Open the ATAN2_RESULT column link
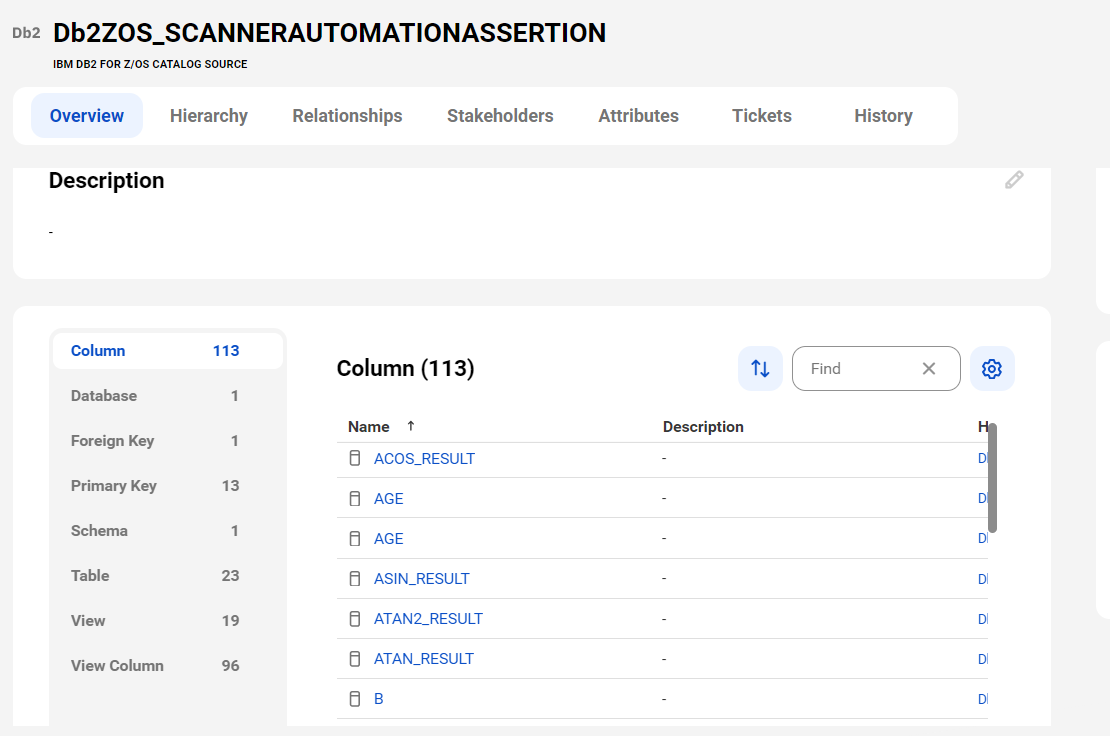This screenshot has height=736, width=1110. tap(428, 619)
